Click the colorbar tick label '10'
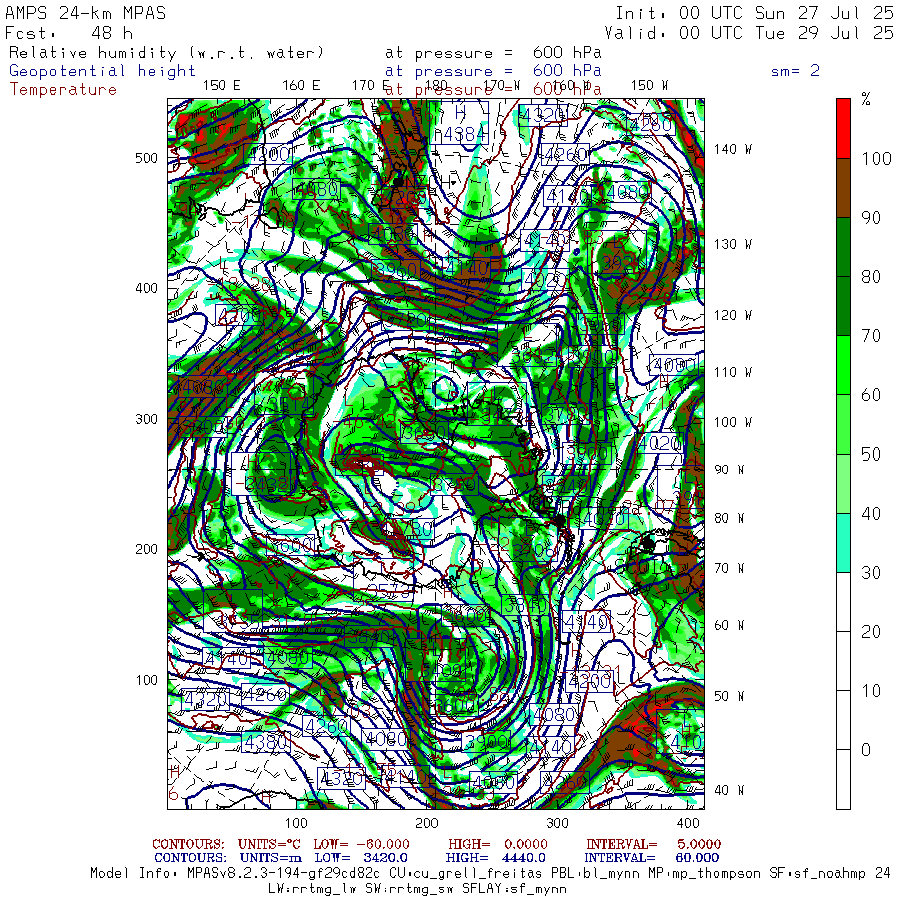 point(871,690)
